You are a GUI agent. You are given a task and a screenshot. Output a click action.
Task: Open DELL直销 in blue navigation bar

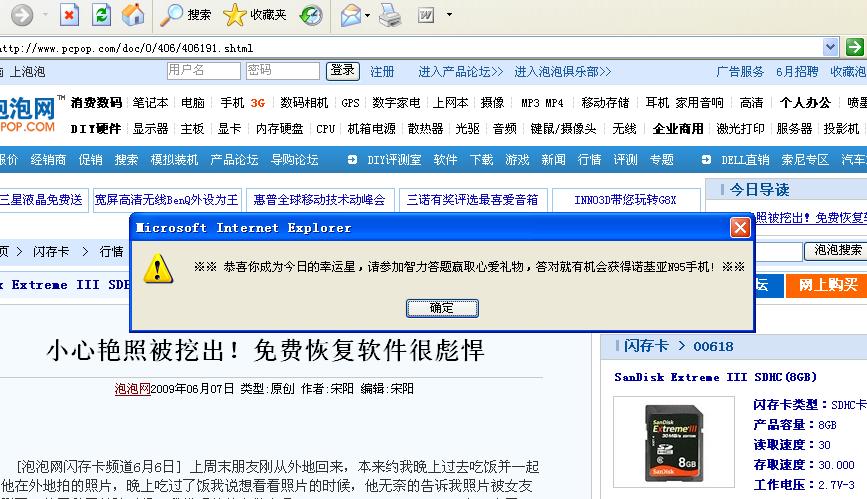click(745, 160)
